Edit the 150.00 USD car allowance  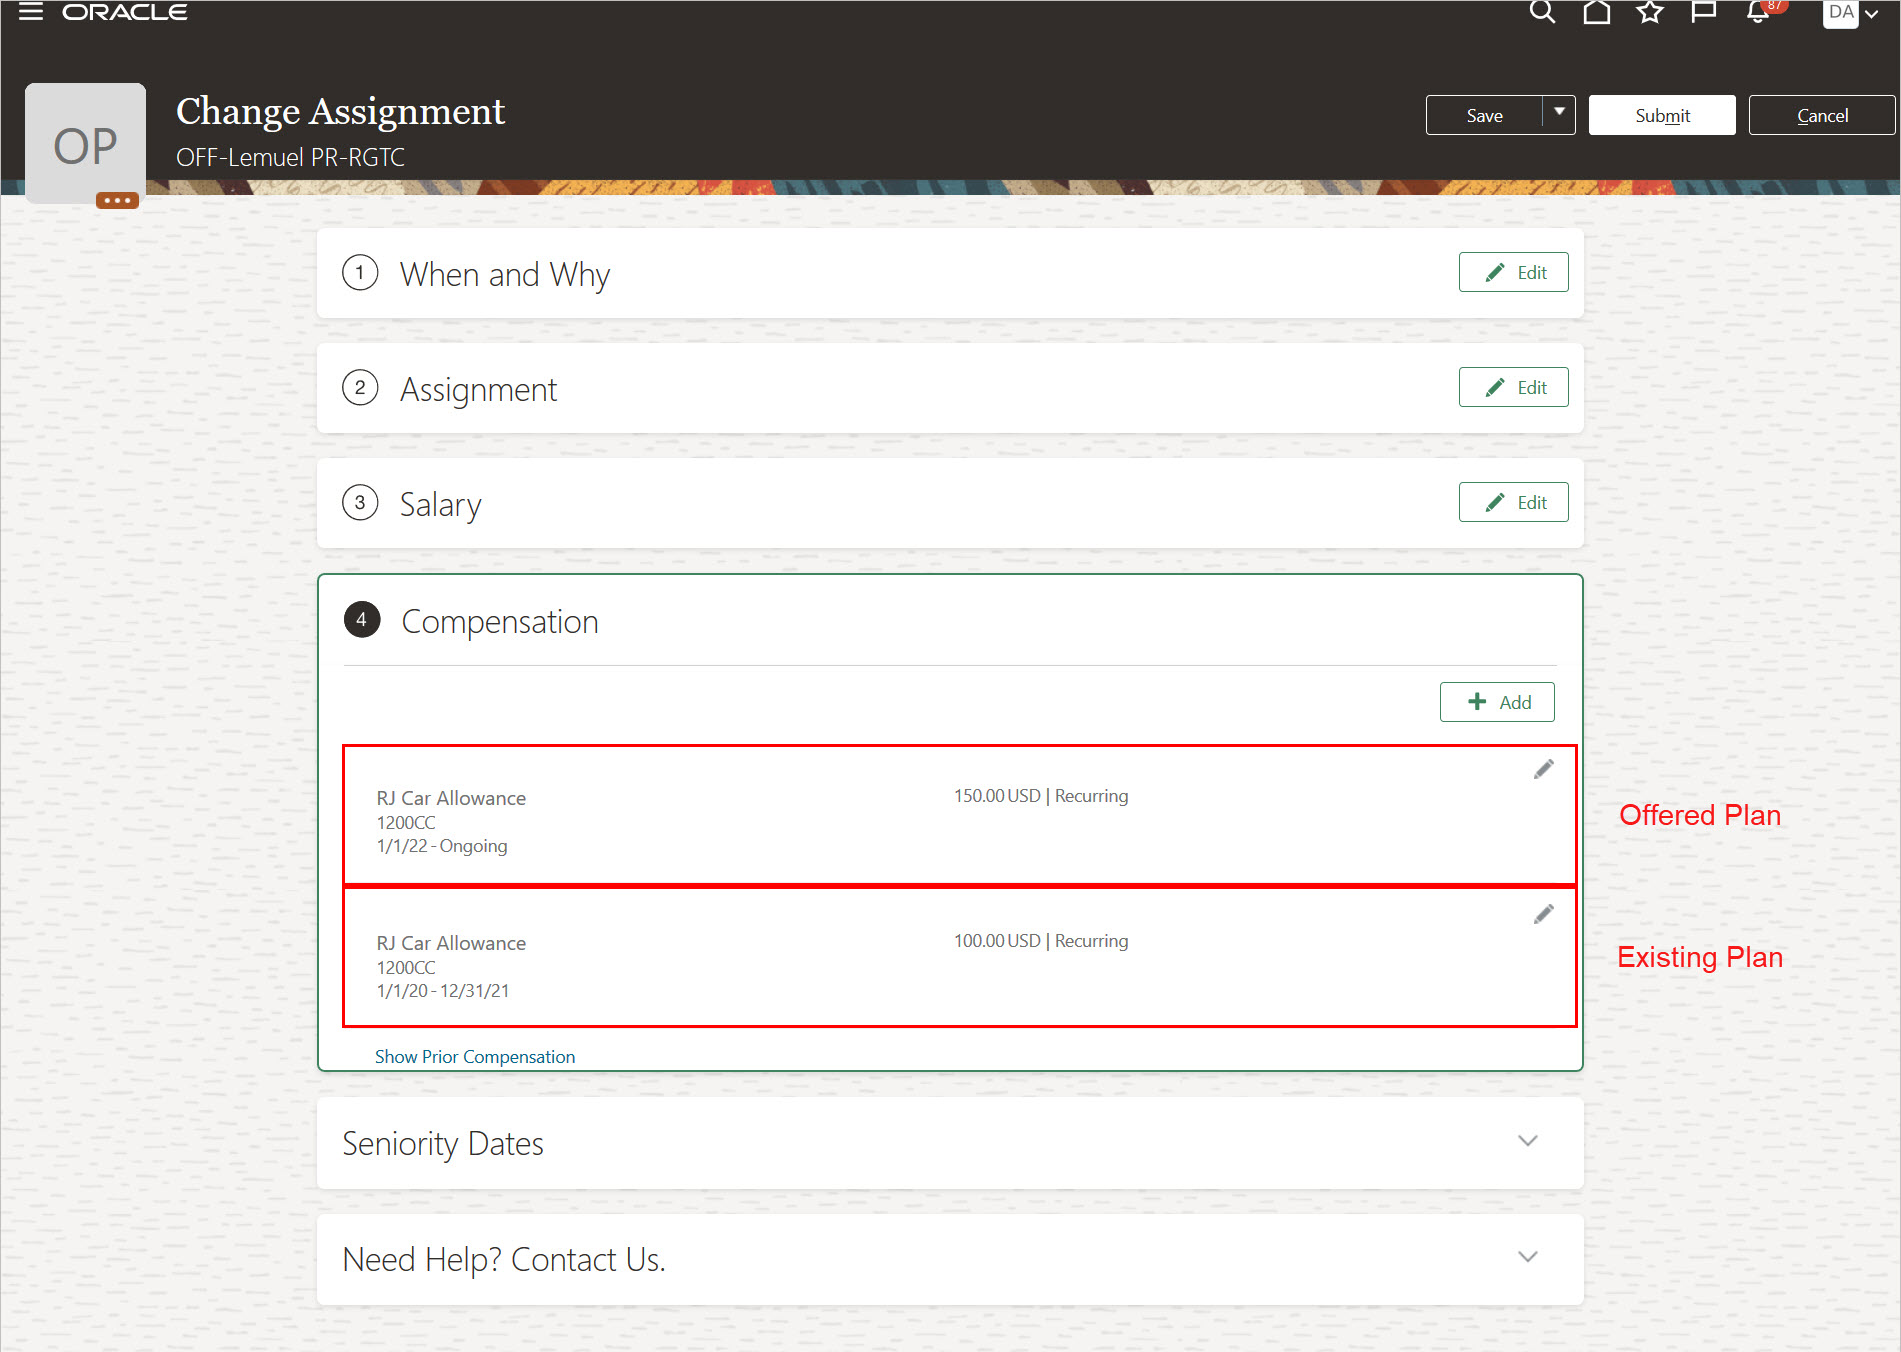coord(1544,769)
